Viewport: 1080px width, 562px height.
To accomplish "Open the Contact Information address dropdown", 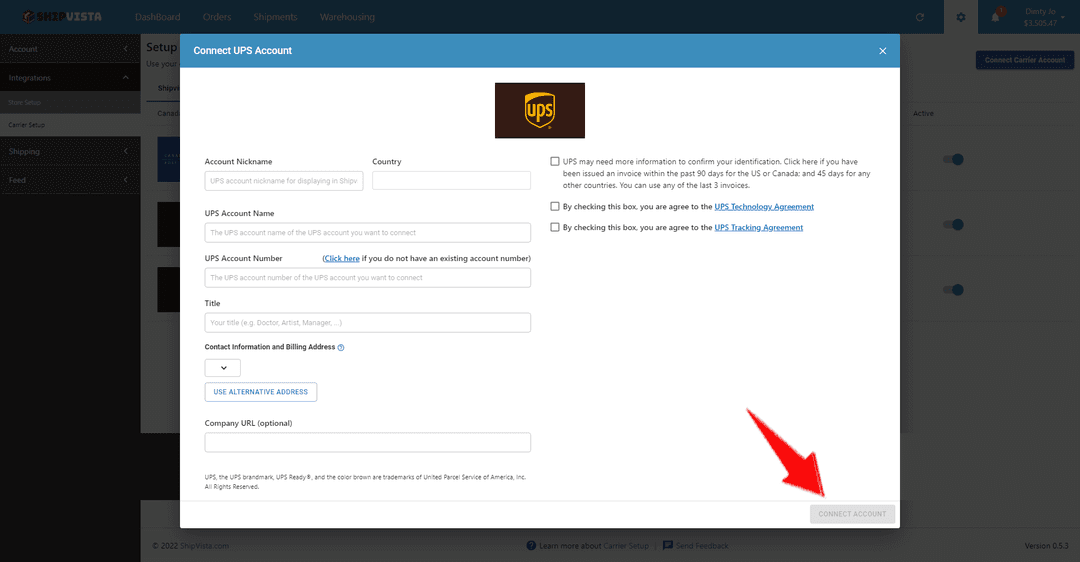I will point(222,368).
